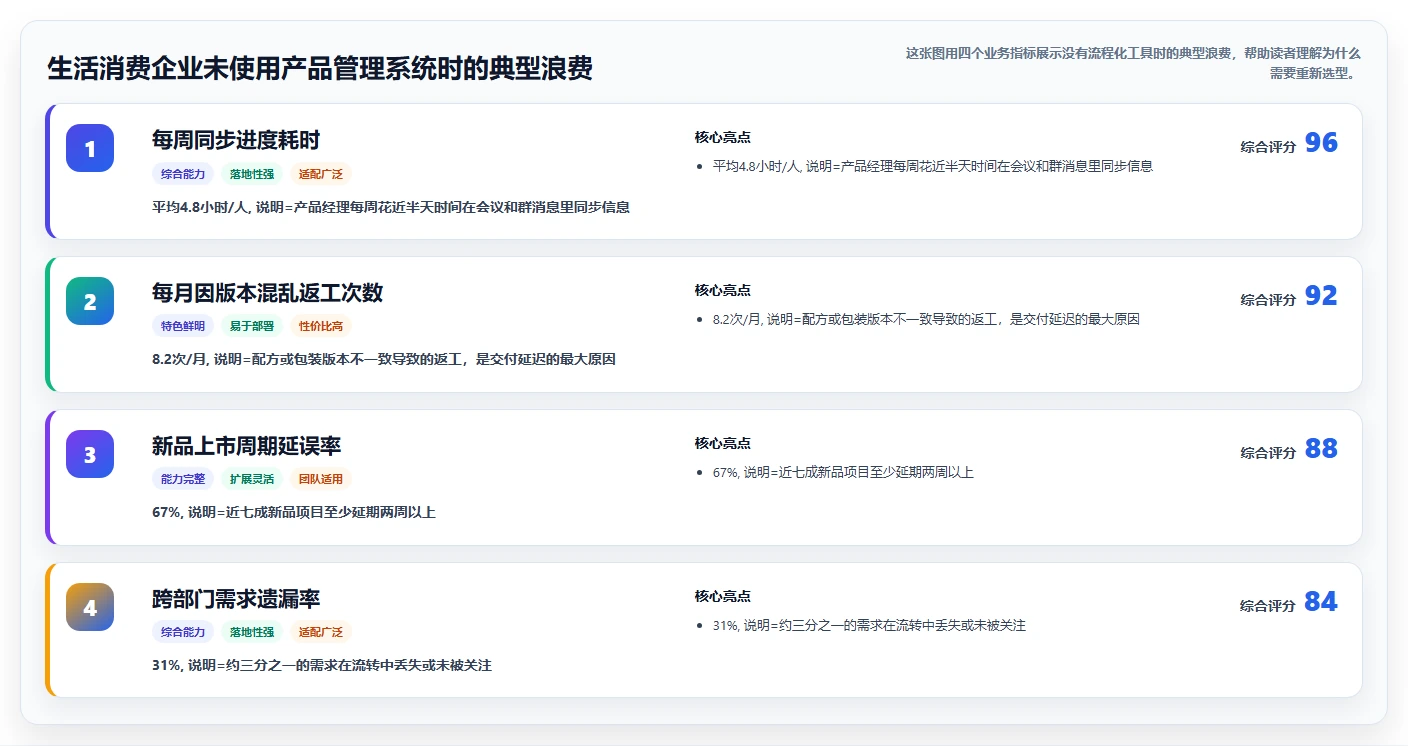Click bold 67% description below the tags
The height and width of the screenshot is (746, 1408).
(294, 512)
